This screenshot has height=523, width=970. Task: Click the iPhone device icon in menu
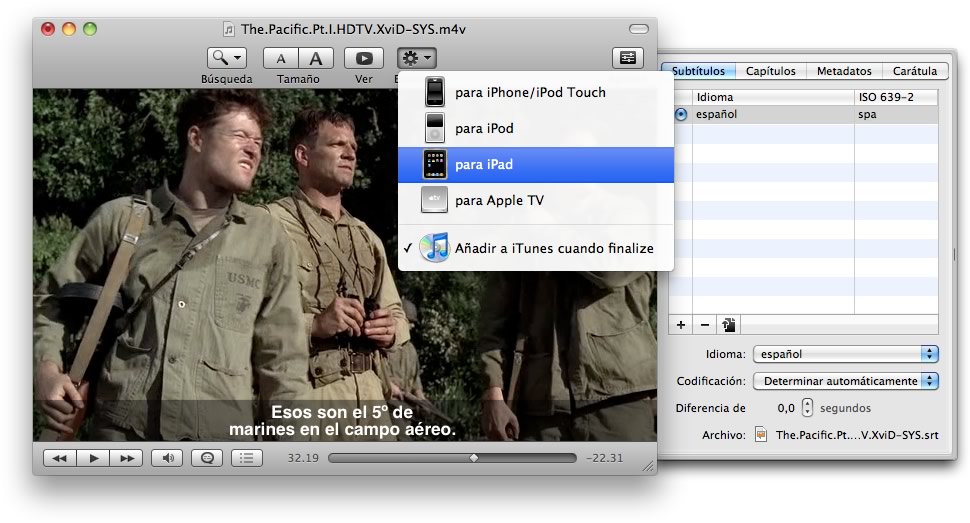tap(435, 92)
